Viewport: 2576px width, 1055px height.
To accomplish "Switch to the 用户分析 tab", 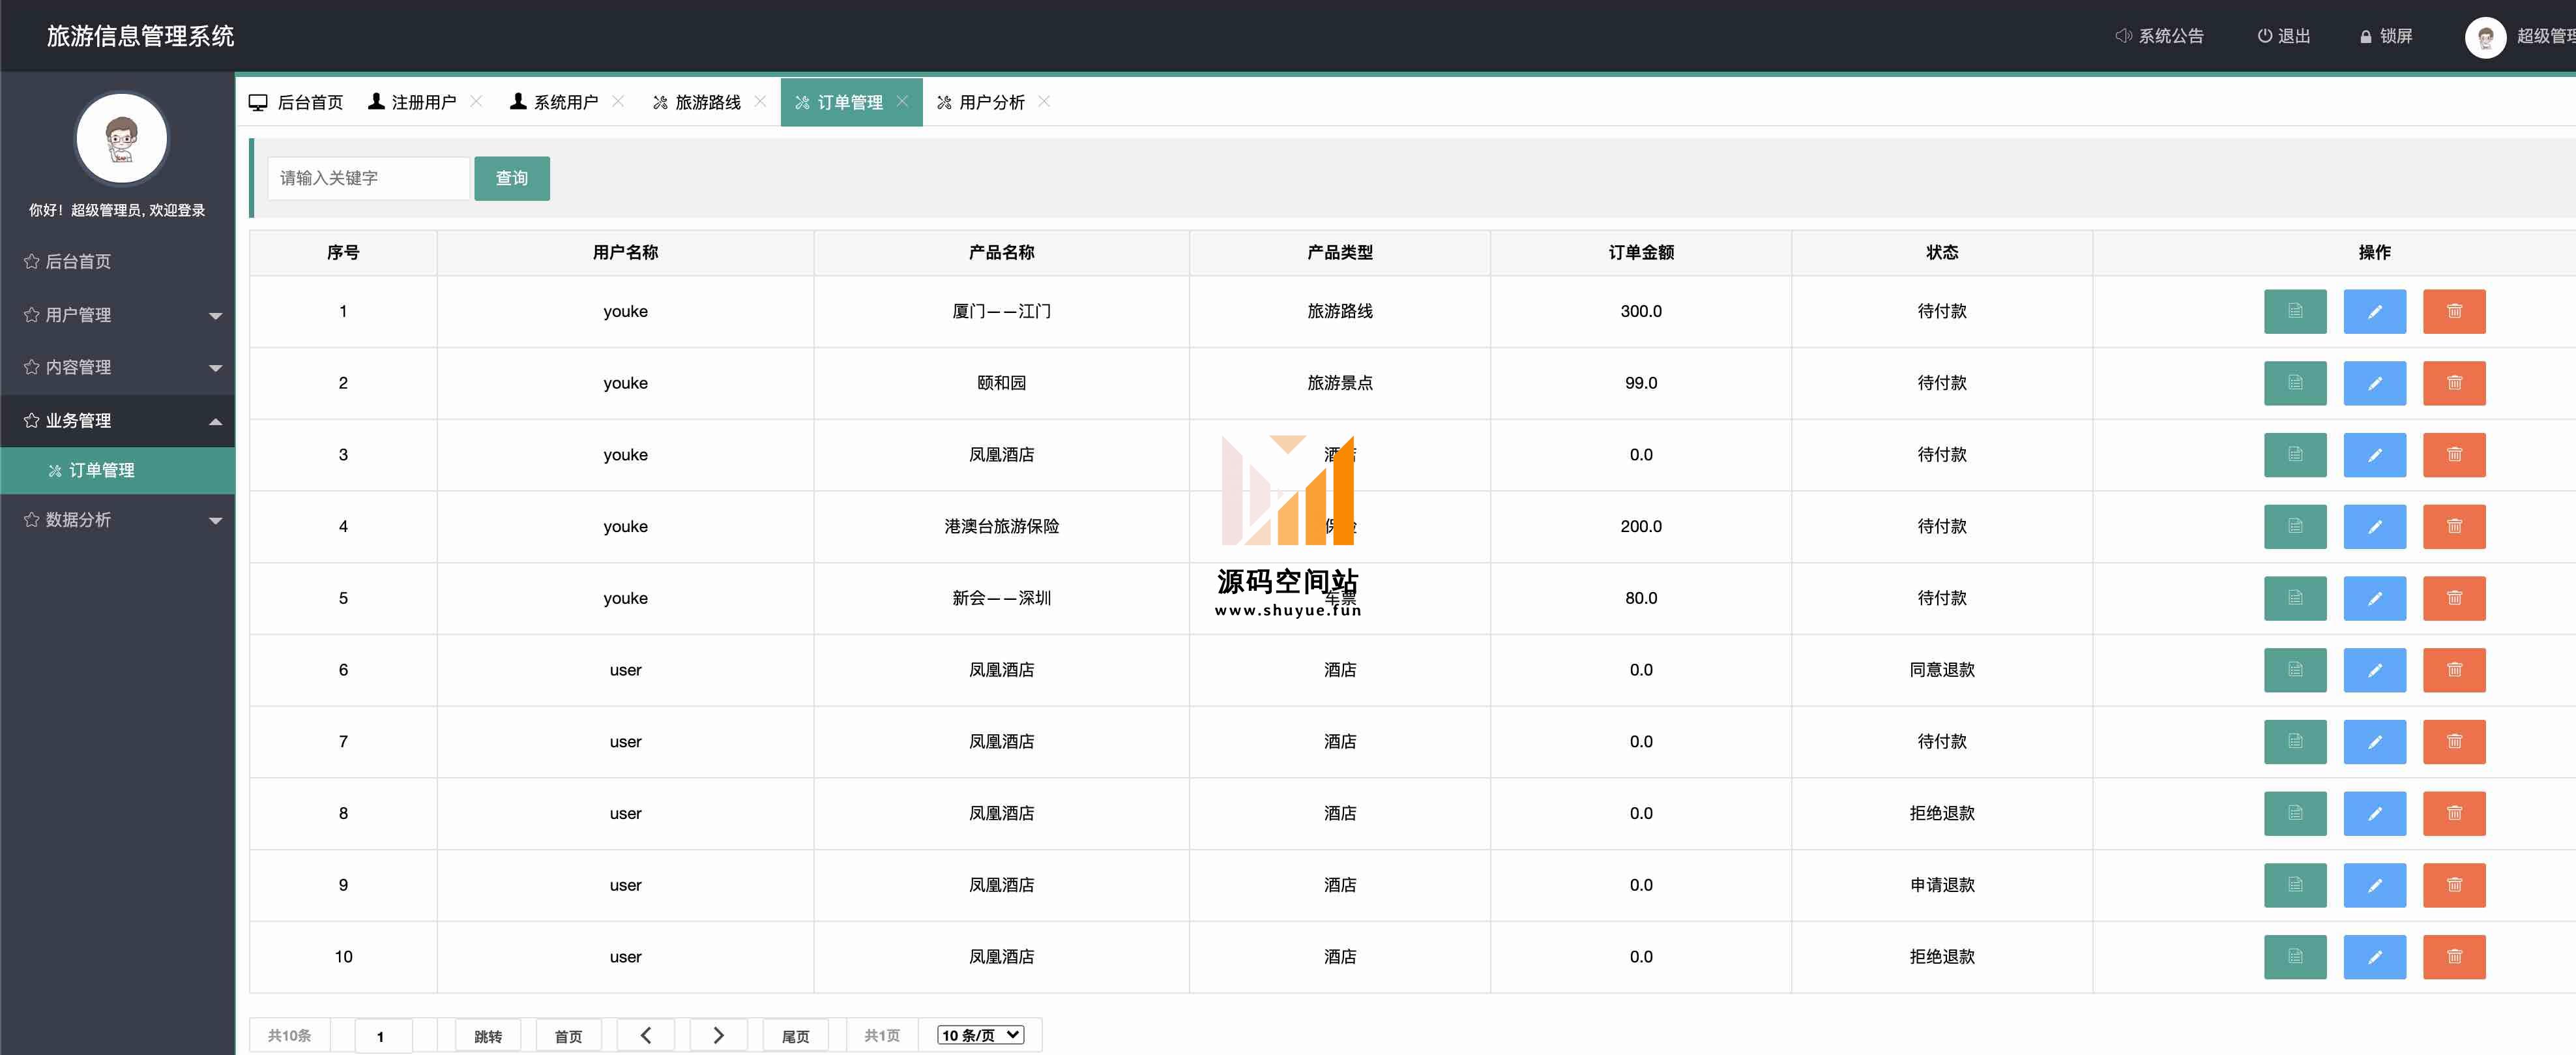I will click(x=981, y=102).
